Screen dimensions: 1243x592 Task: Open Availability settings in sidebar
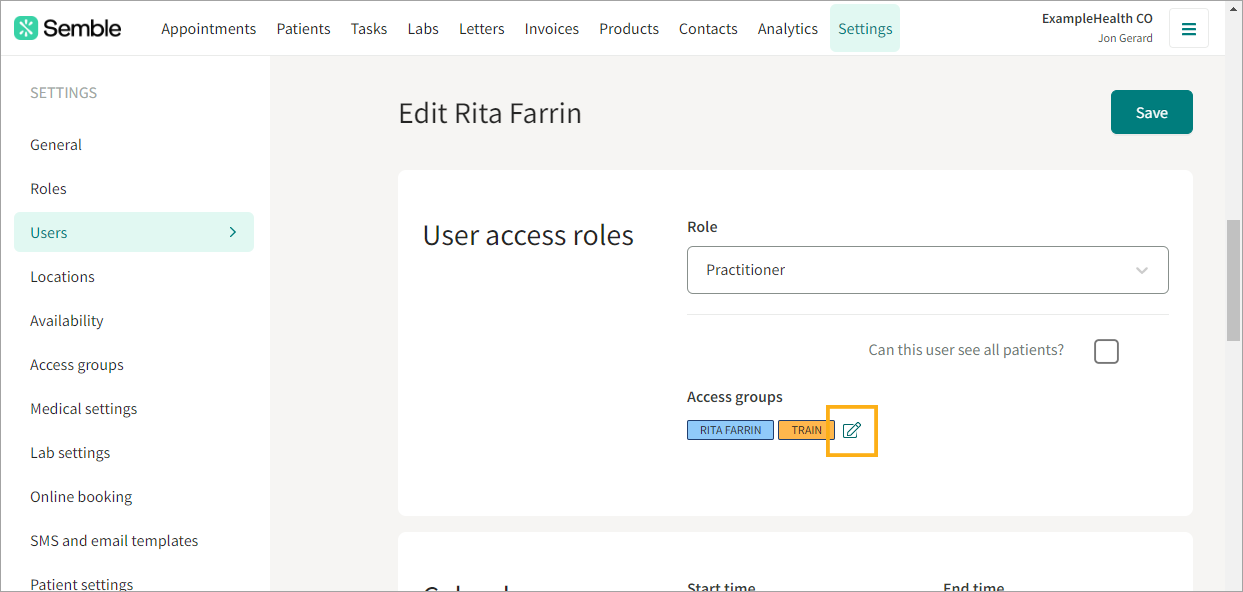67,321
